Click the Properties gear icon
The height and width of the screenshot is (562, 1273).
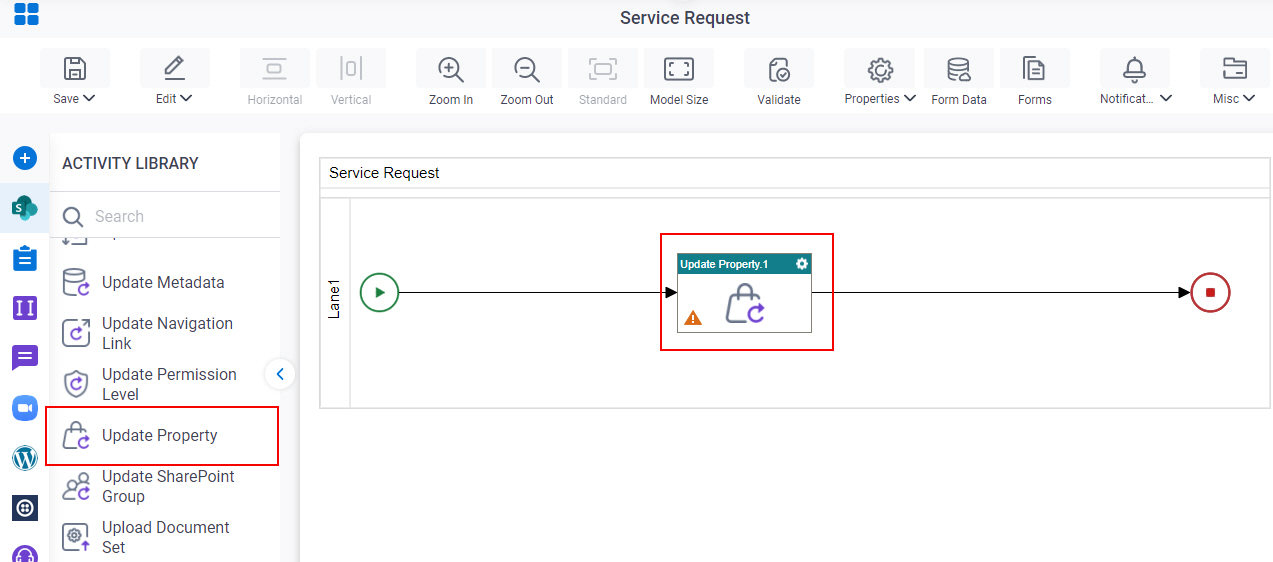tap(880, 69)
